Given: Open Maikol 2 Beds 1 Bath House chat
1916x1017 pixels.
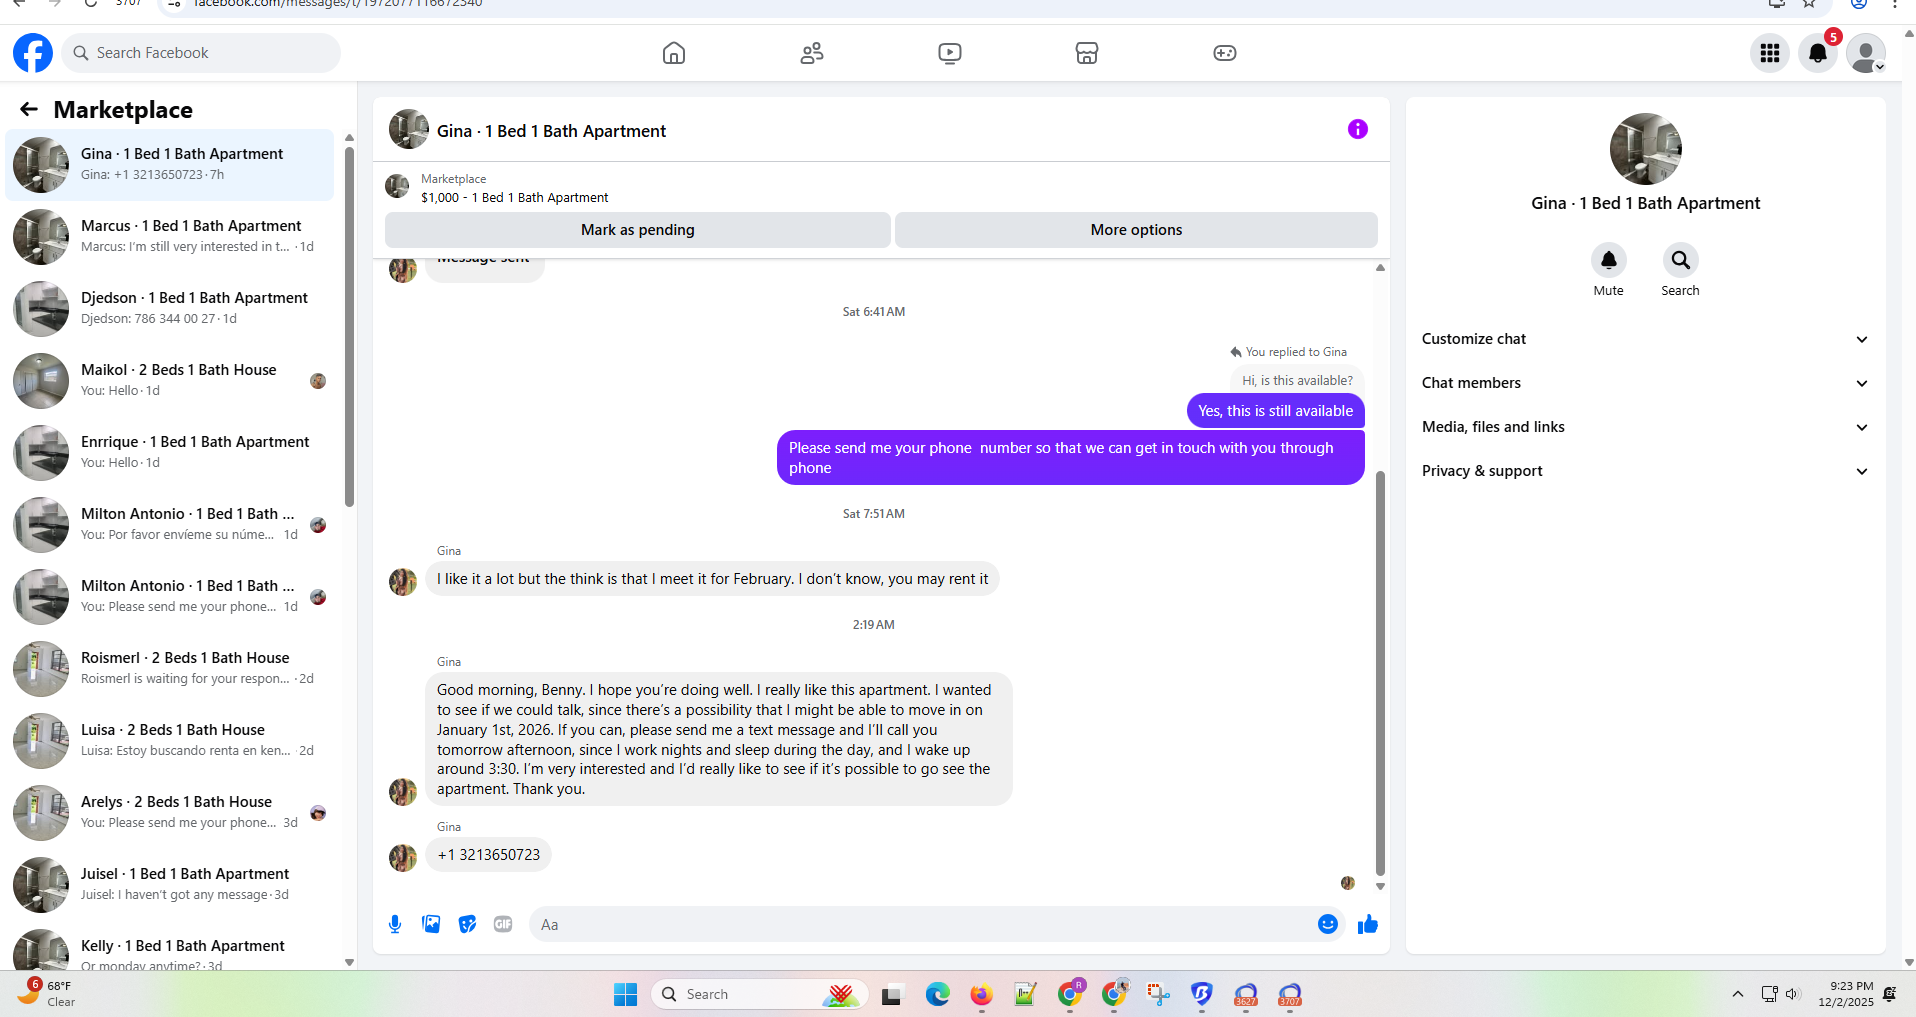Looking at the screenshot, I should coord(170,381).
